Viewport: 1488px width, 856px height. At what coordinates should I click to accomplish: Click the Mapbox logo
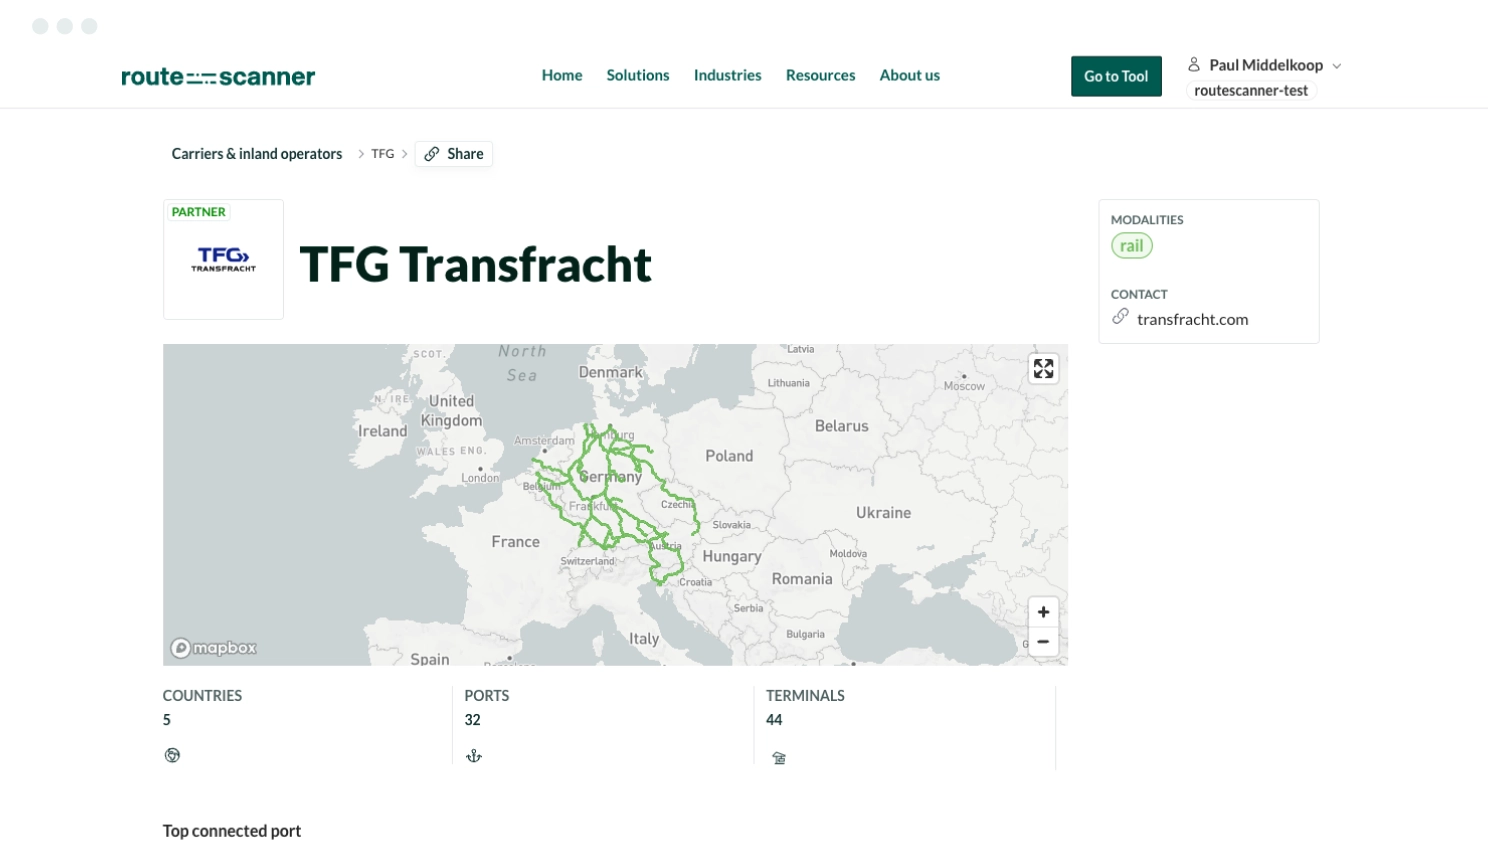pyautogui.click(x=213, y=648)
